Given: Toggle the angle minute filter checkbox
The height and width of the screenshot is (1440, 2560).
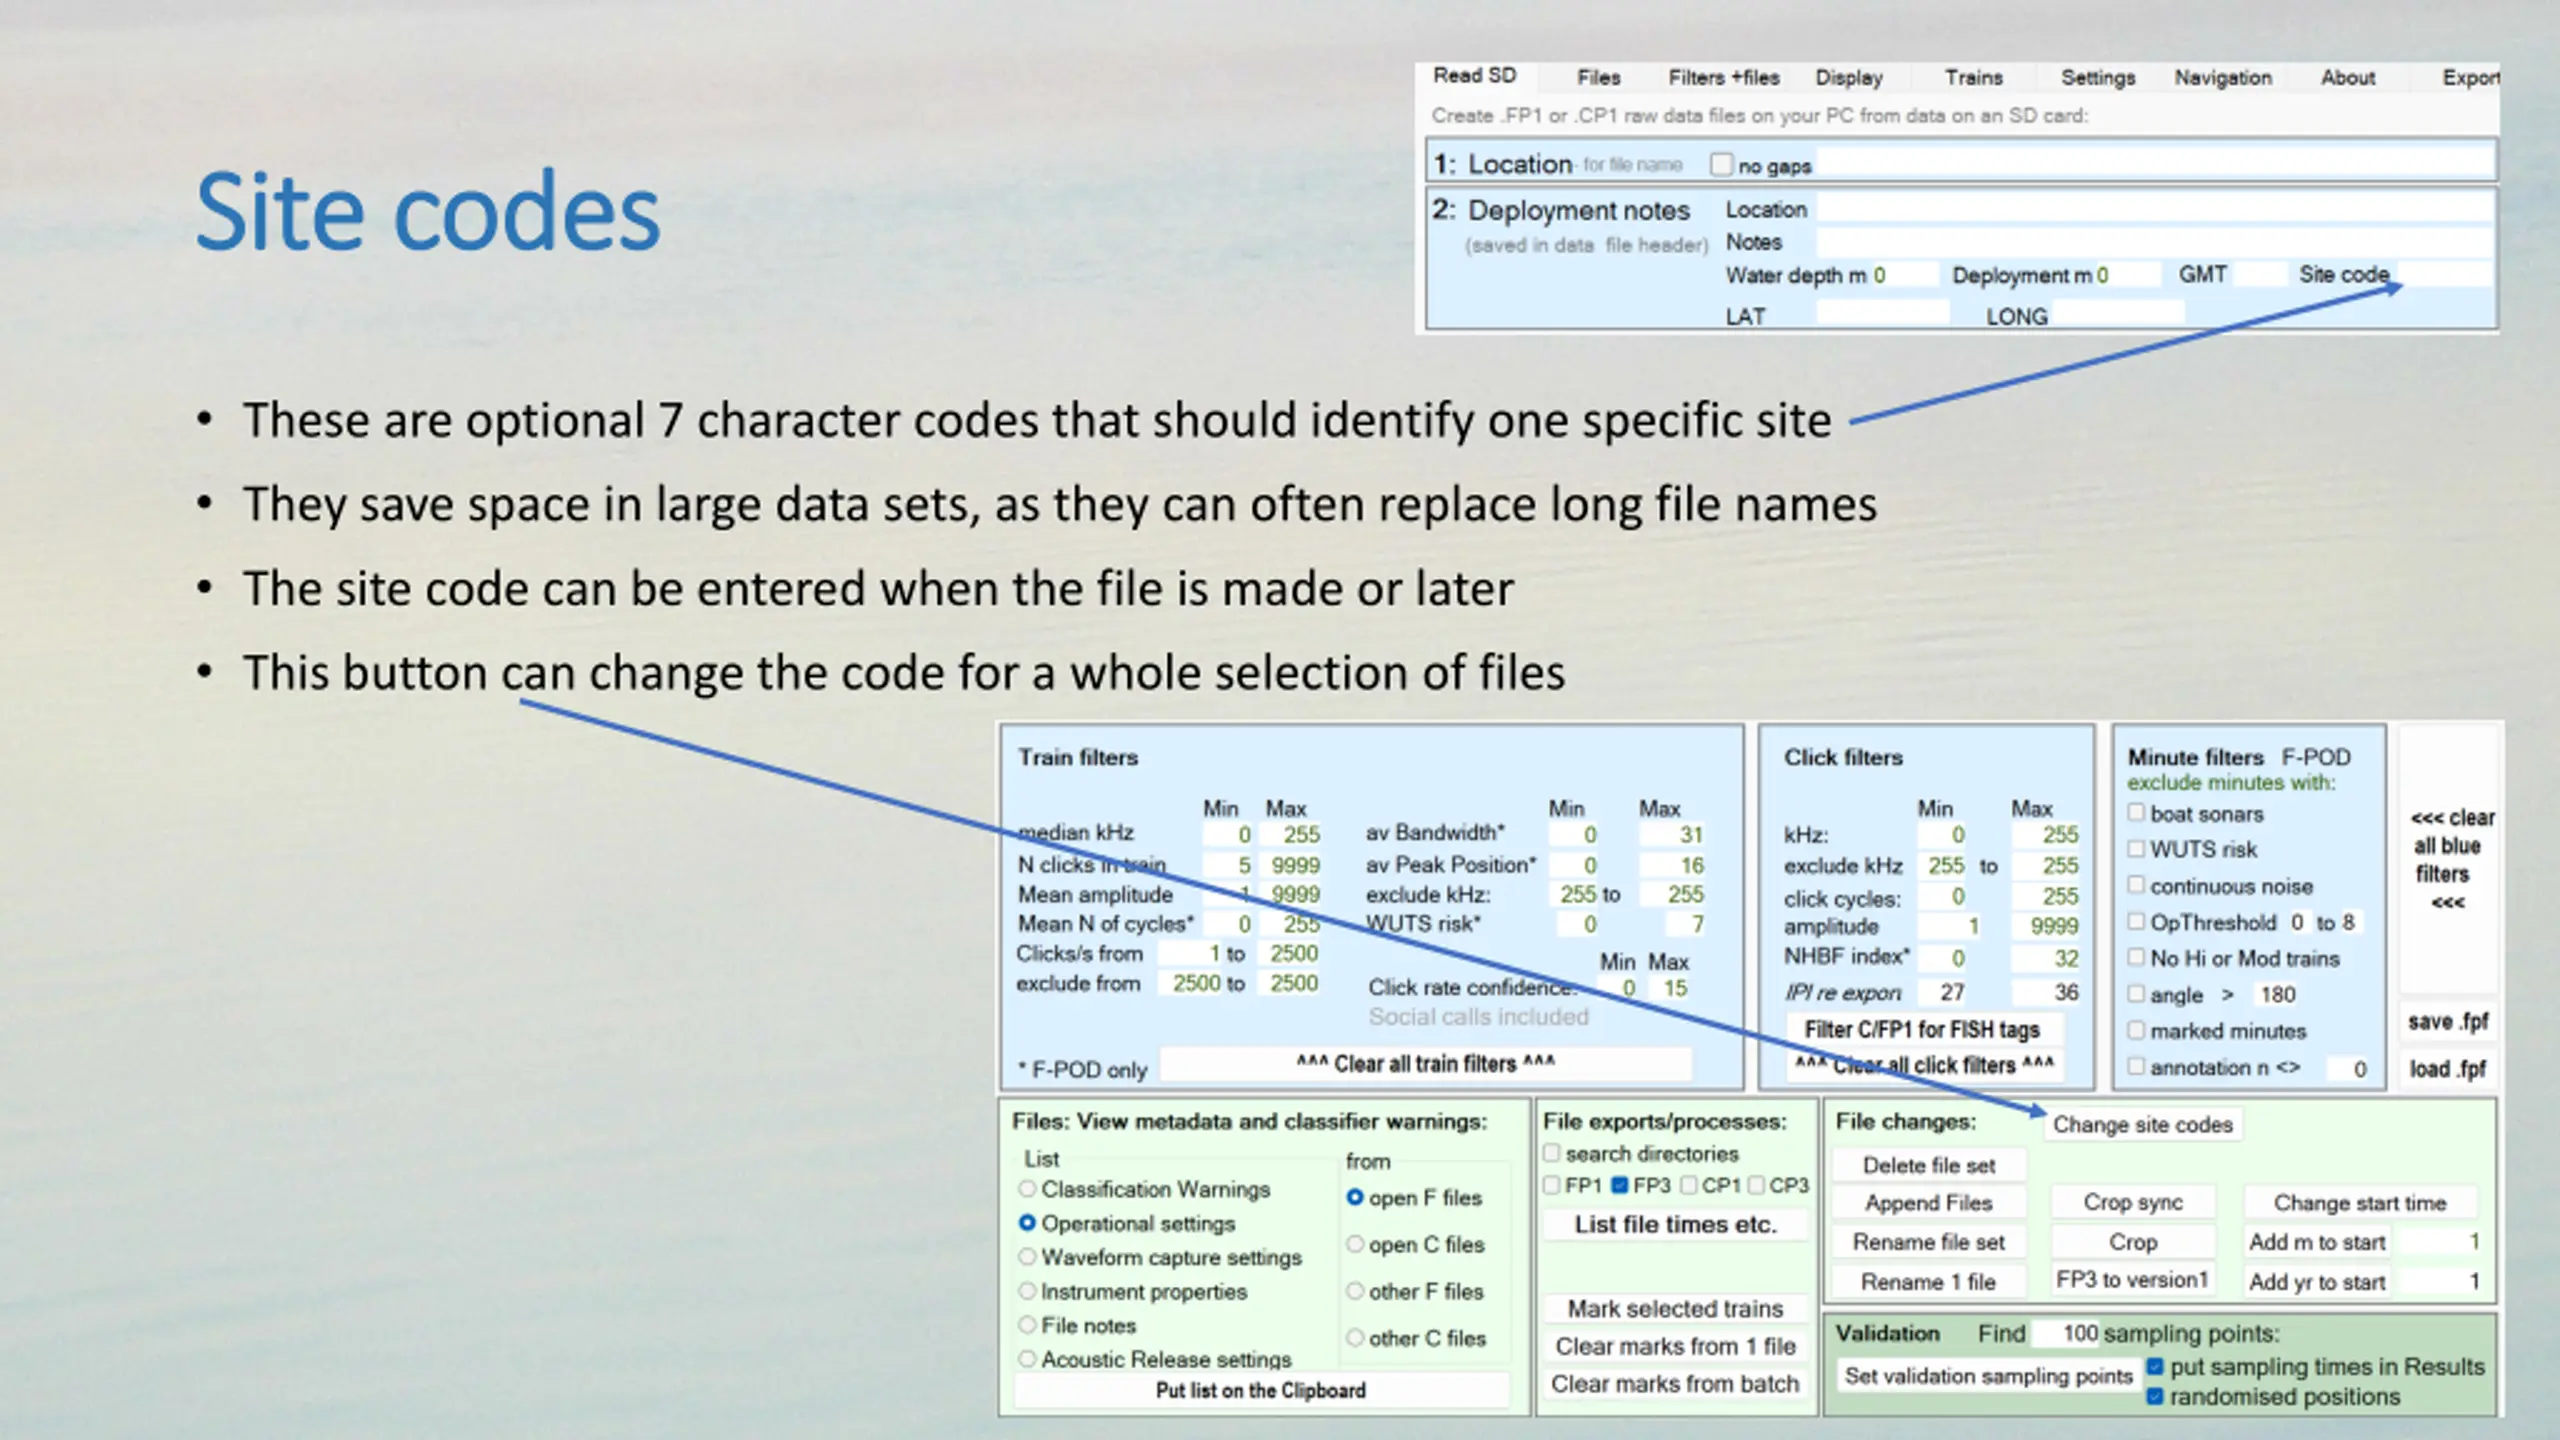Looking at the screenshot, I should click(x=2136, y=993).
